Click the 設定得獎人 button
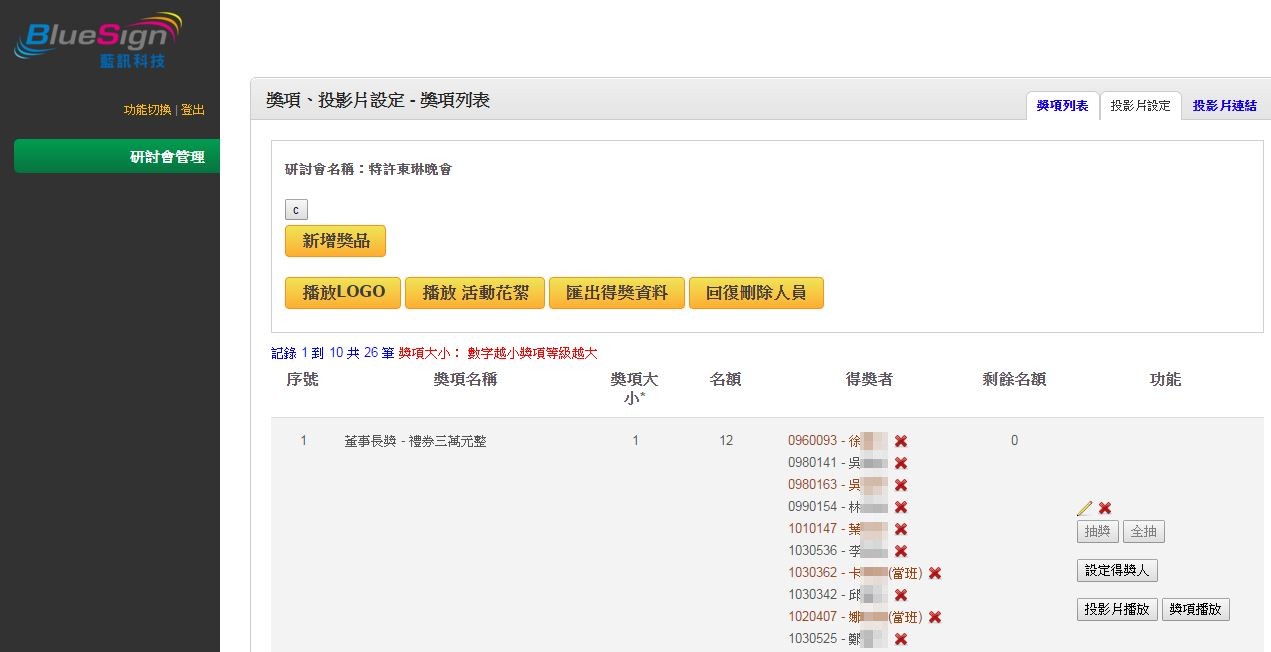Viewport: 1271px width, 652px height. pos(1117,570)
